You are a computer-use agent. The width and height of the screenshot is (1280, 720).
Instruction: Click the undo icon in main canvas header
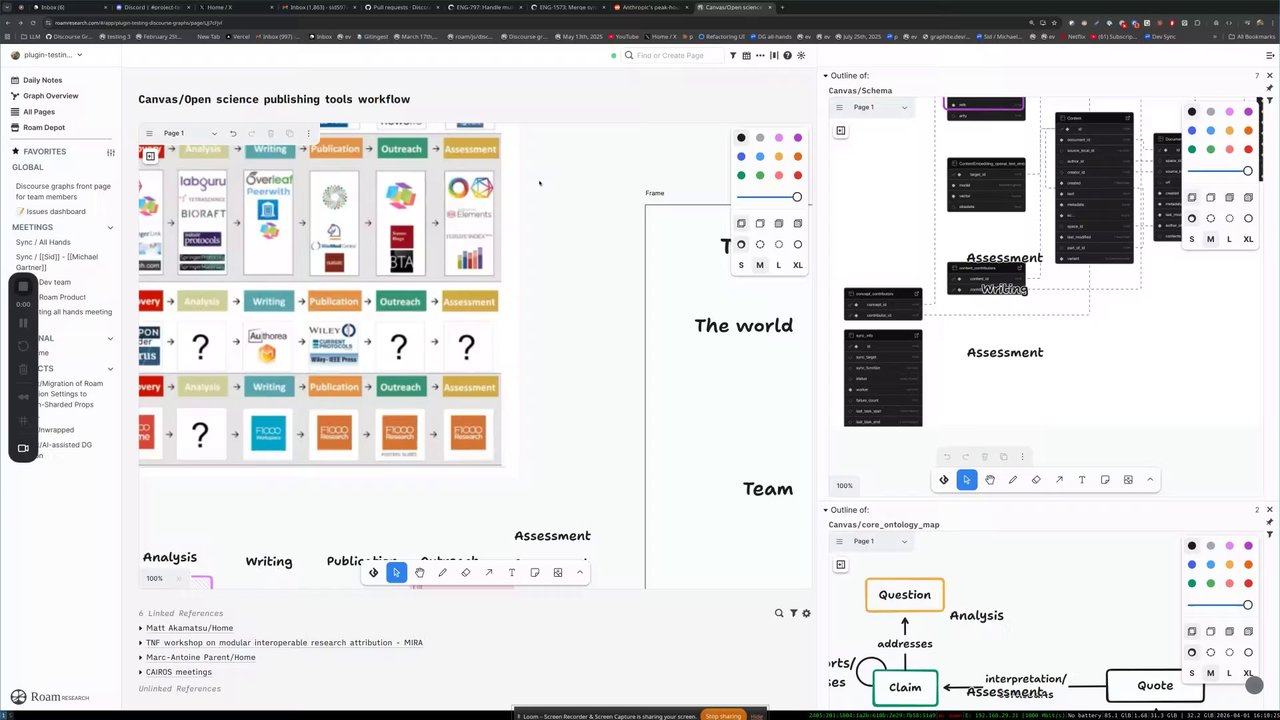pyautogui.click(x=233, y=133)
